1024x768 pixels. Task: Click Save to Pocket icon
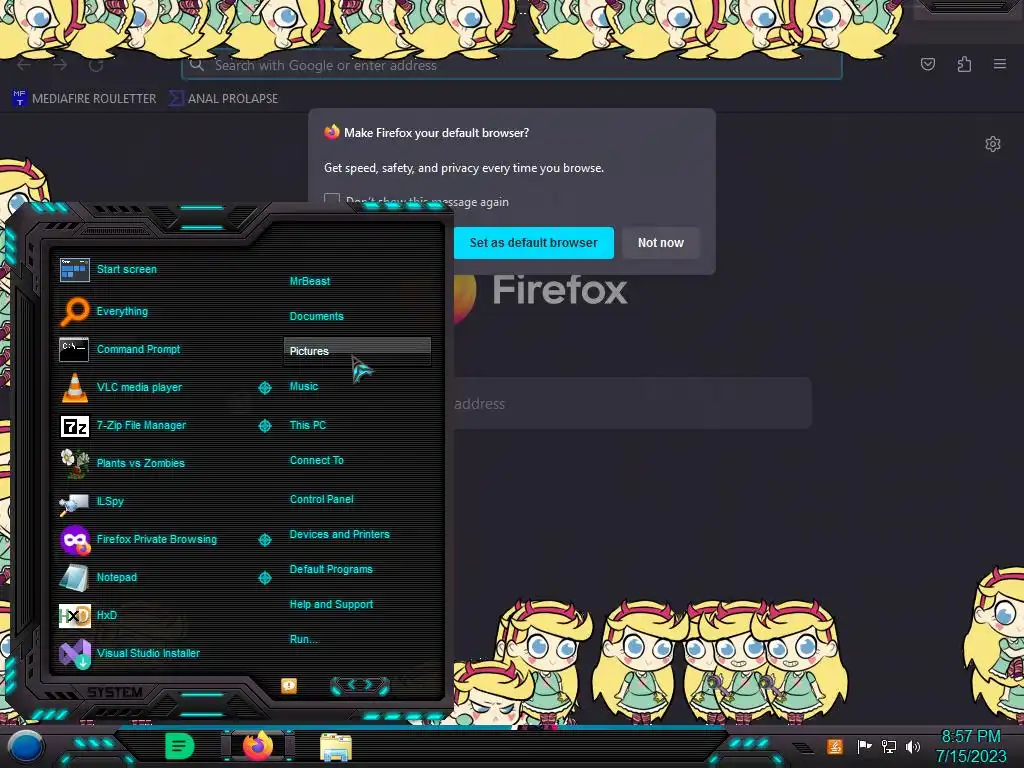click(928, 64)
